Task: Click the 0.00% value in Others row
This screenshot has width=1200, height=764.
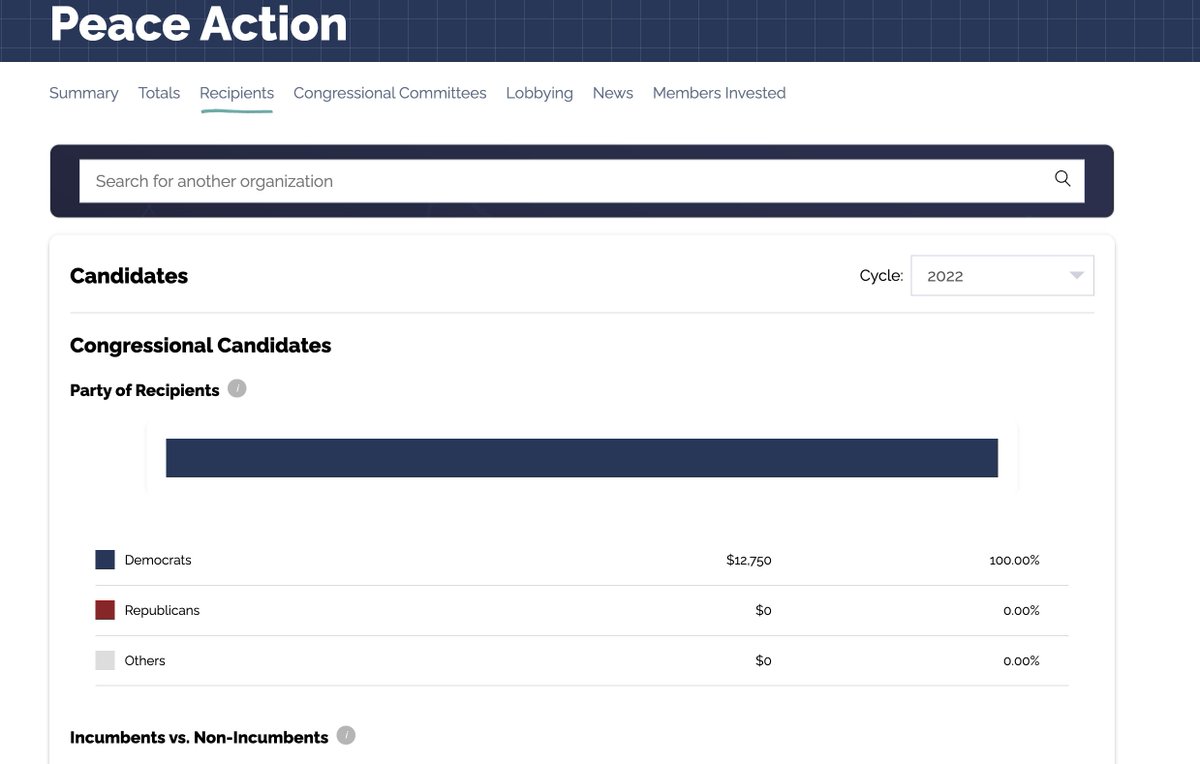Action: click(x=1021, y=660)
